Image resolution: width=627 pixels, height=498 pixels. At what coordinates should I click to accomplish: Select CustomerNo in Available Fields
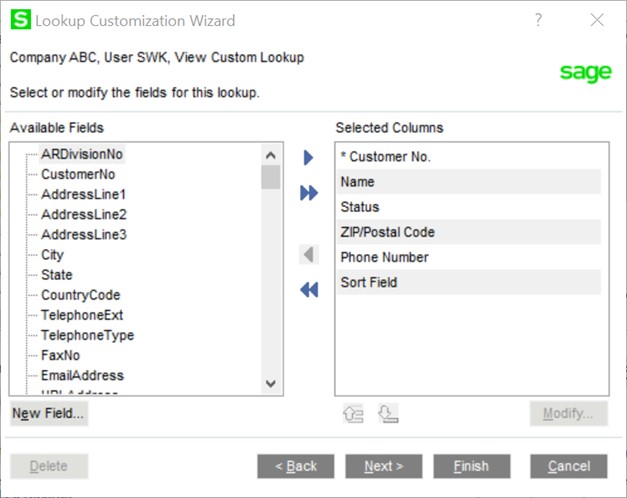coord(78,174)
